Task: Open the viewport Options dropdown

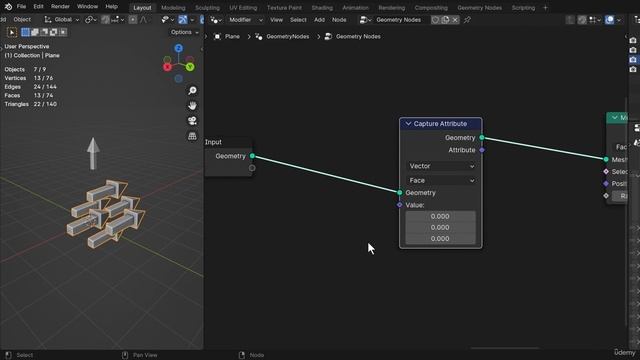Action: pos(185,32)
